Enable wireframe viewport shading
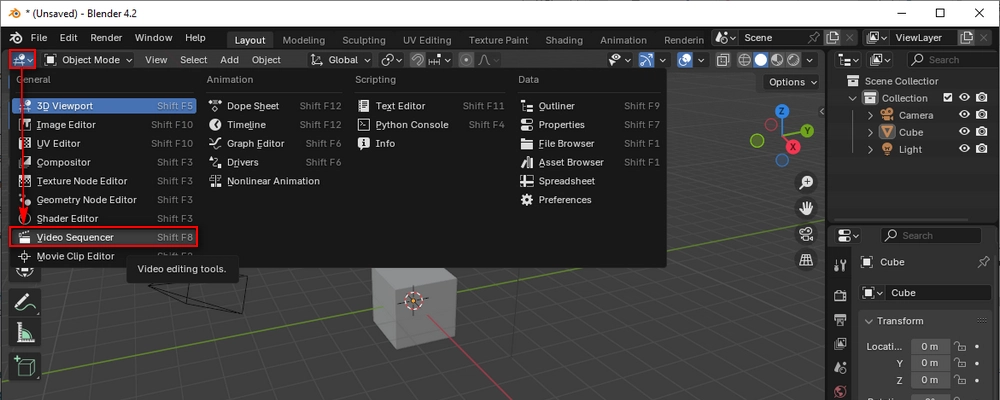 point(744,60)
